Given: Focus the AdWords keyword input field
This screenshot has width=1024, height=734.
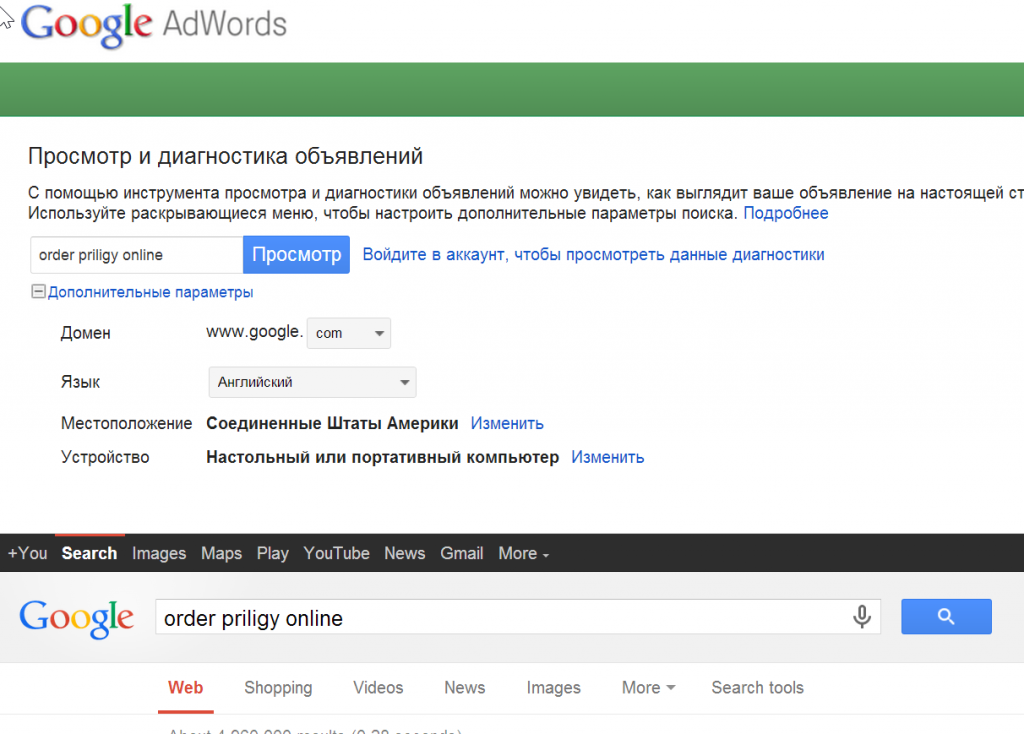Looking at the screenshot, I should point(136,255).
